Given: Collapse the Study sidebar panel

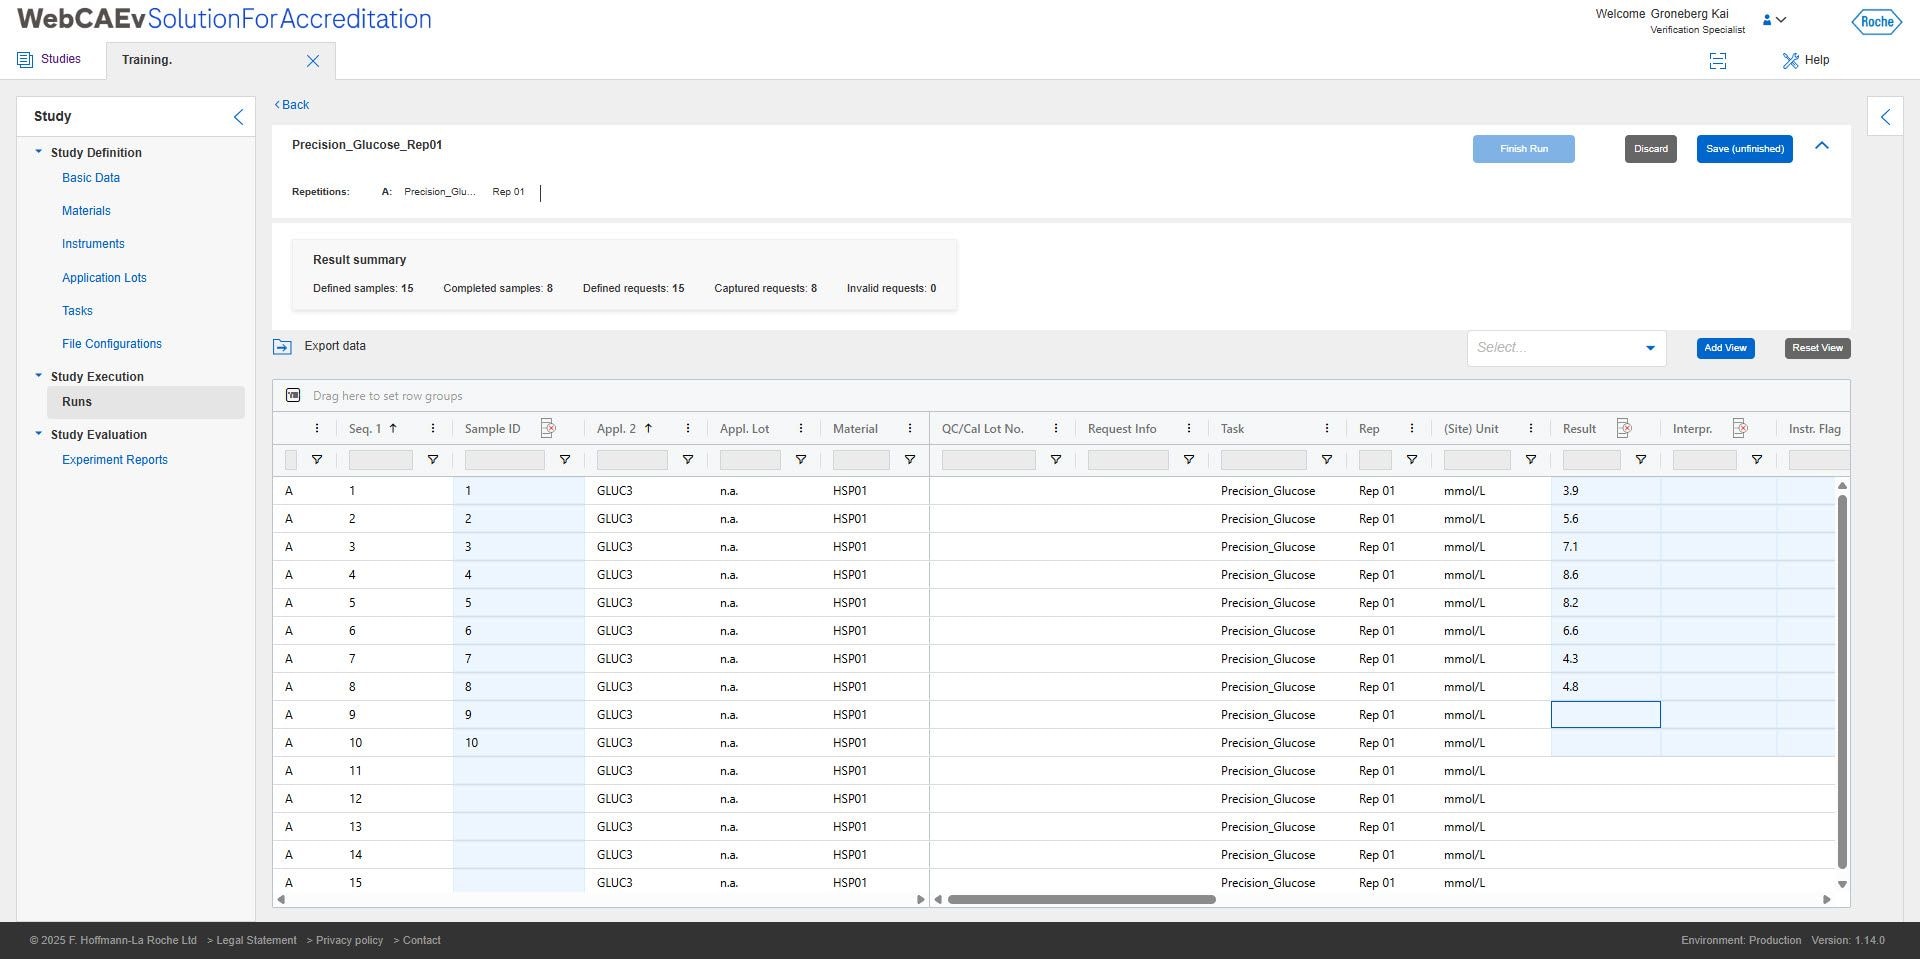Looking at the screenshot, I should pos(238,117).
